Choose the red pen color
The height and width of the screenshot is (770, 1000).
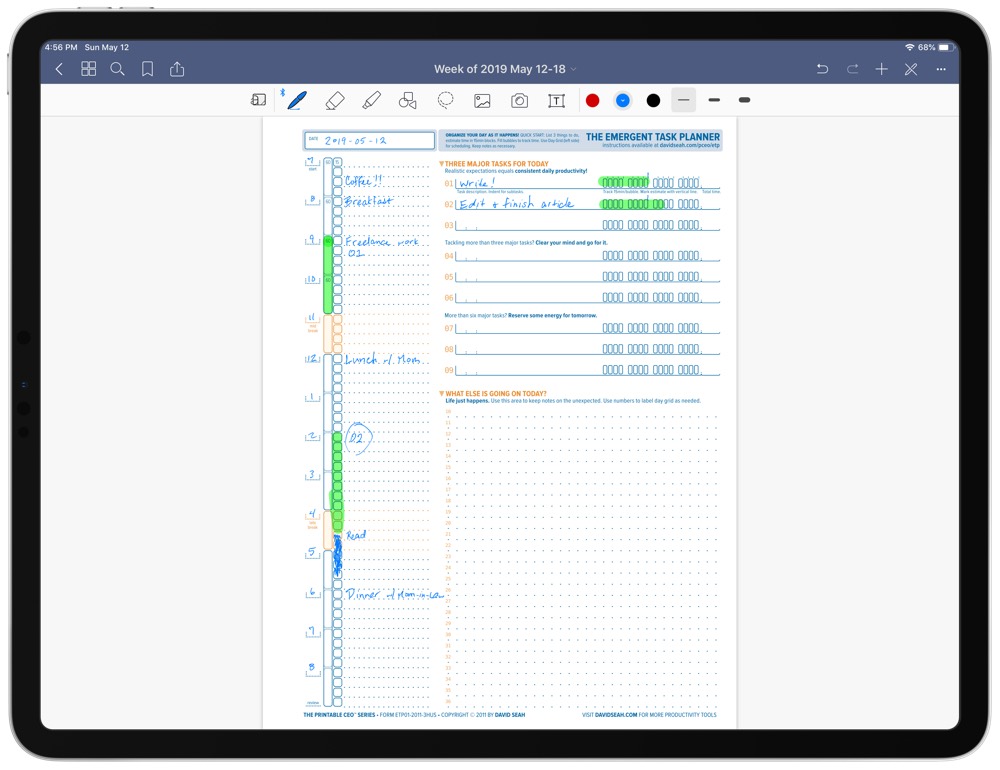(x=592, y=100)
